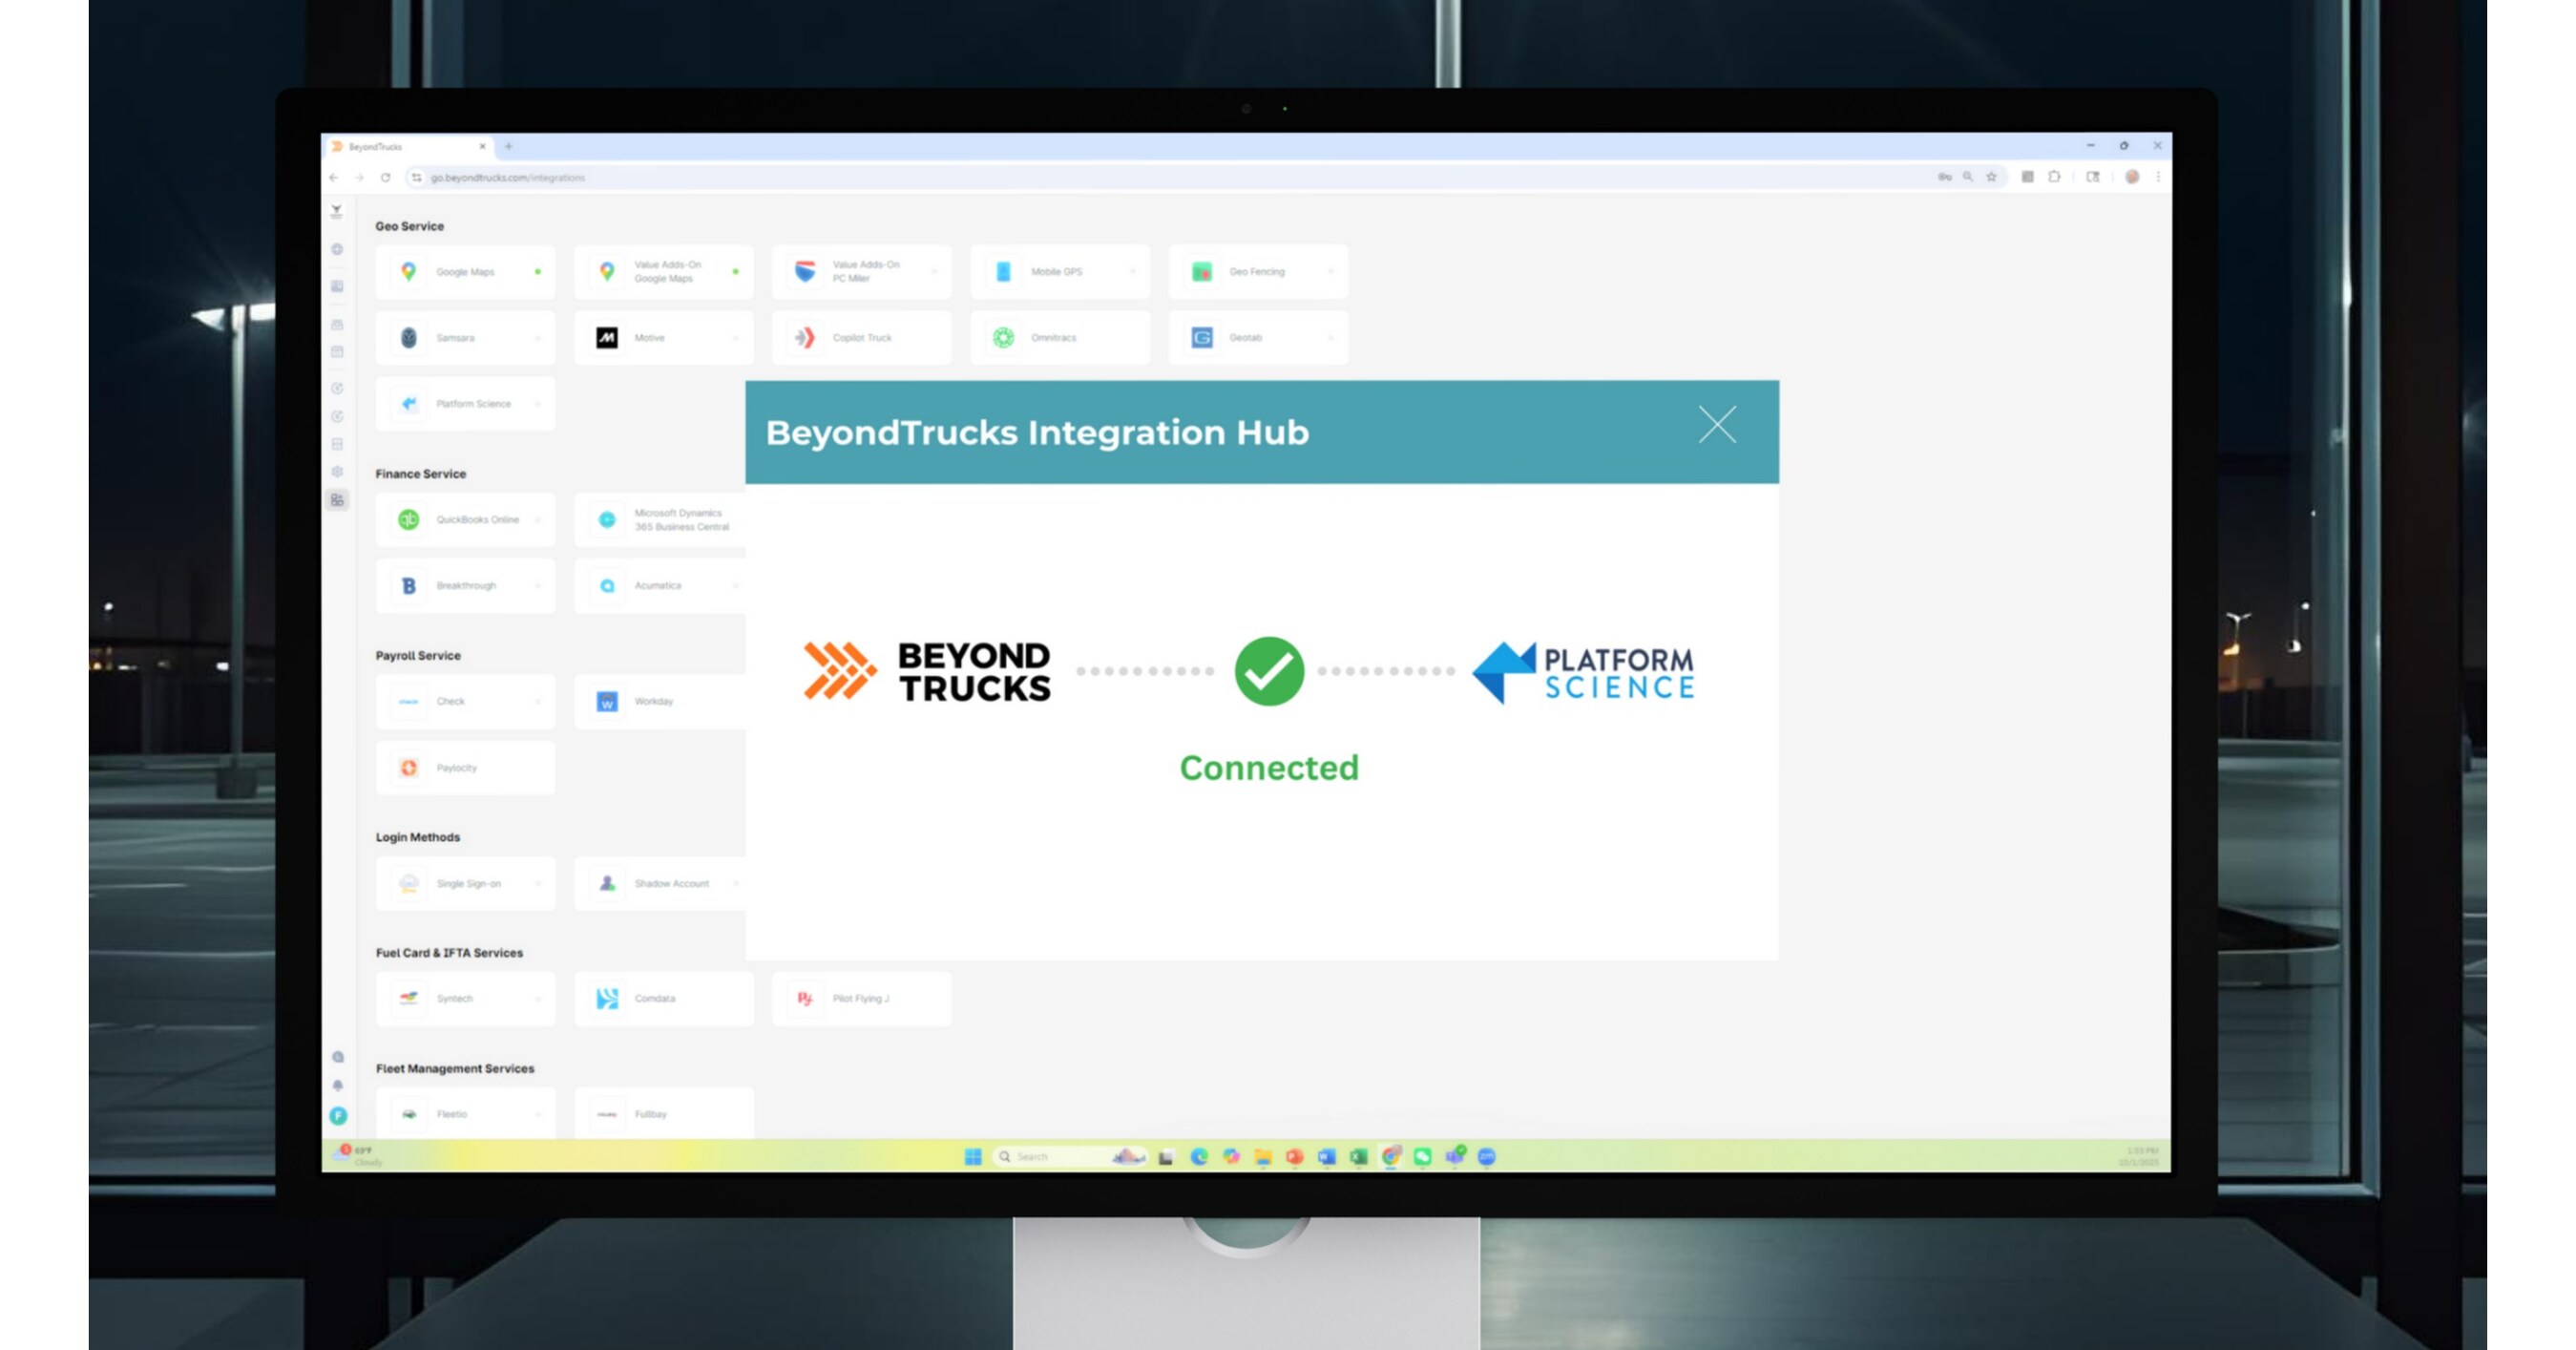Open notifications via the sidebar bell icon
This screenshot has height=1350, width=2576.
pyautogui.click(x=339, y=1084)
